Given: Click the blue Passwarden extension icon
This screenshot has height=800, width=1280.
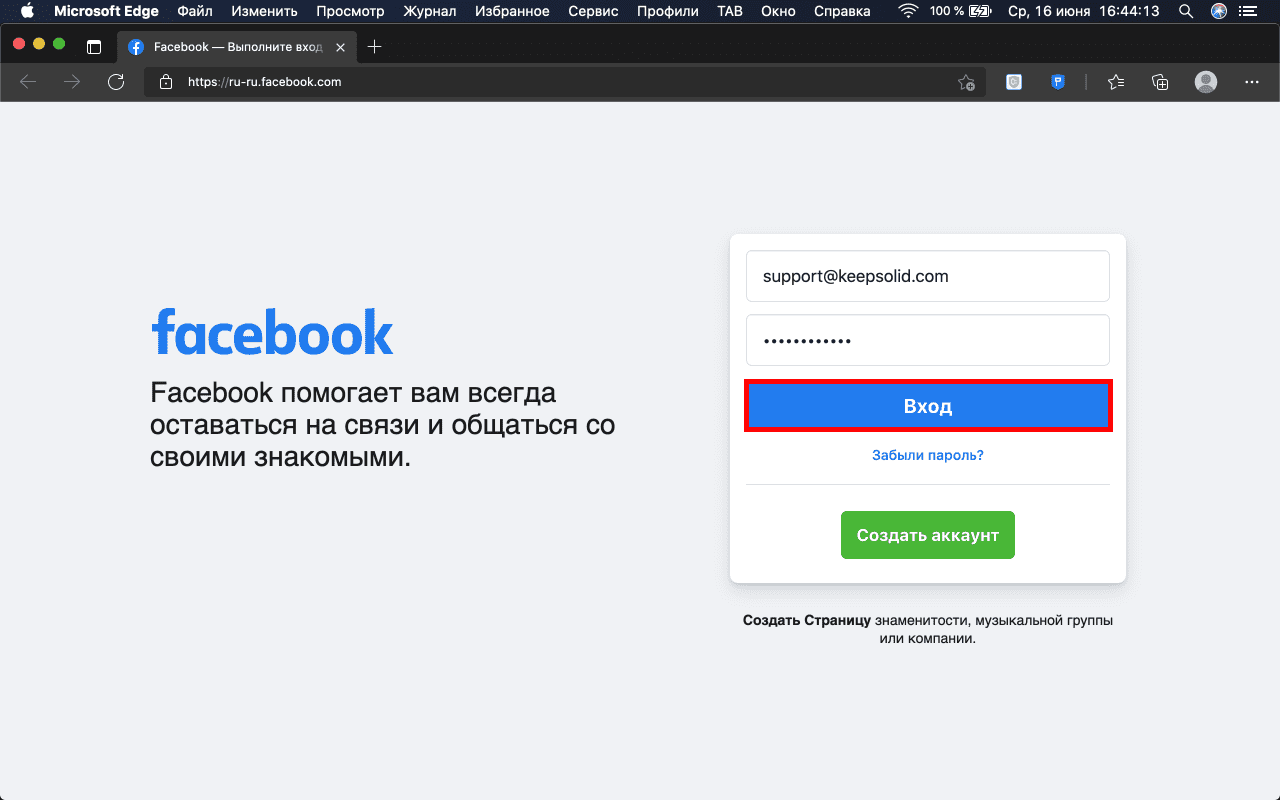Looking at the screenshot, I should 1058,82.
